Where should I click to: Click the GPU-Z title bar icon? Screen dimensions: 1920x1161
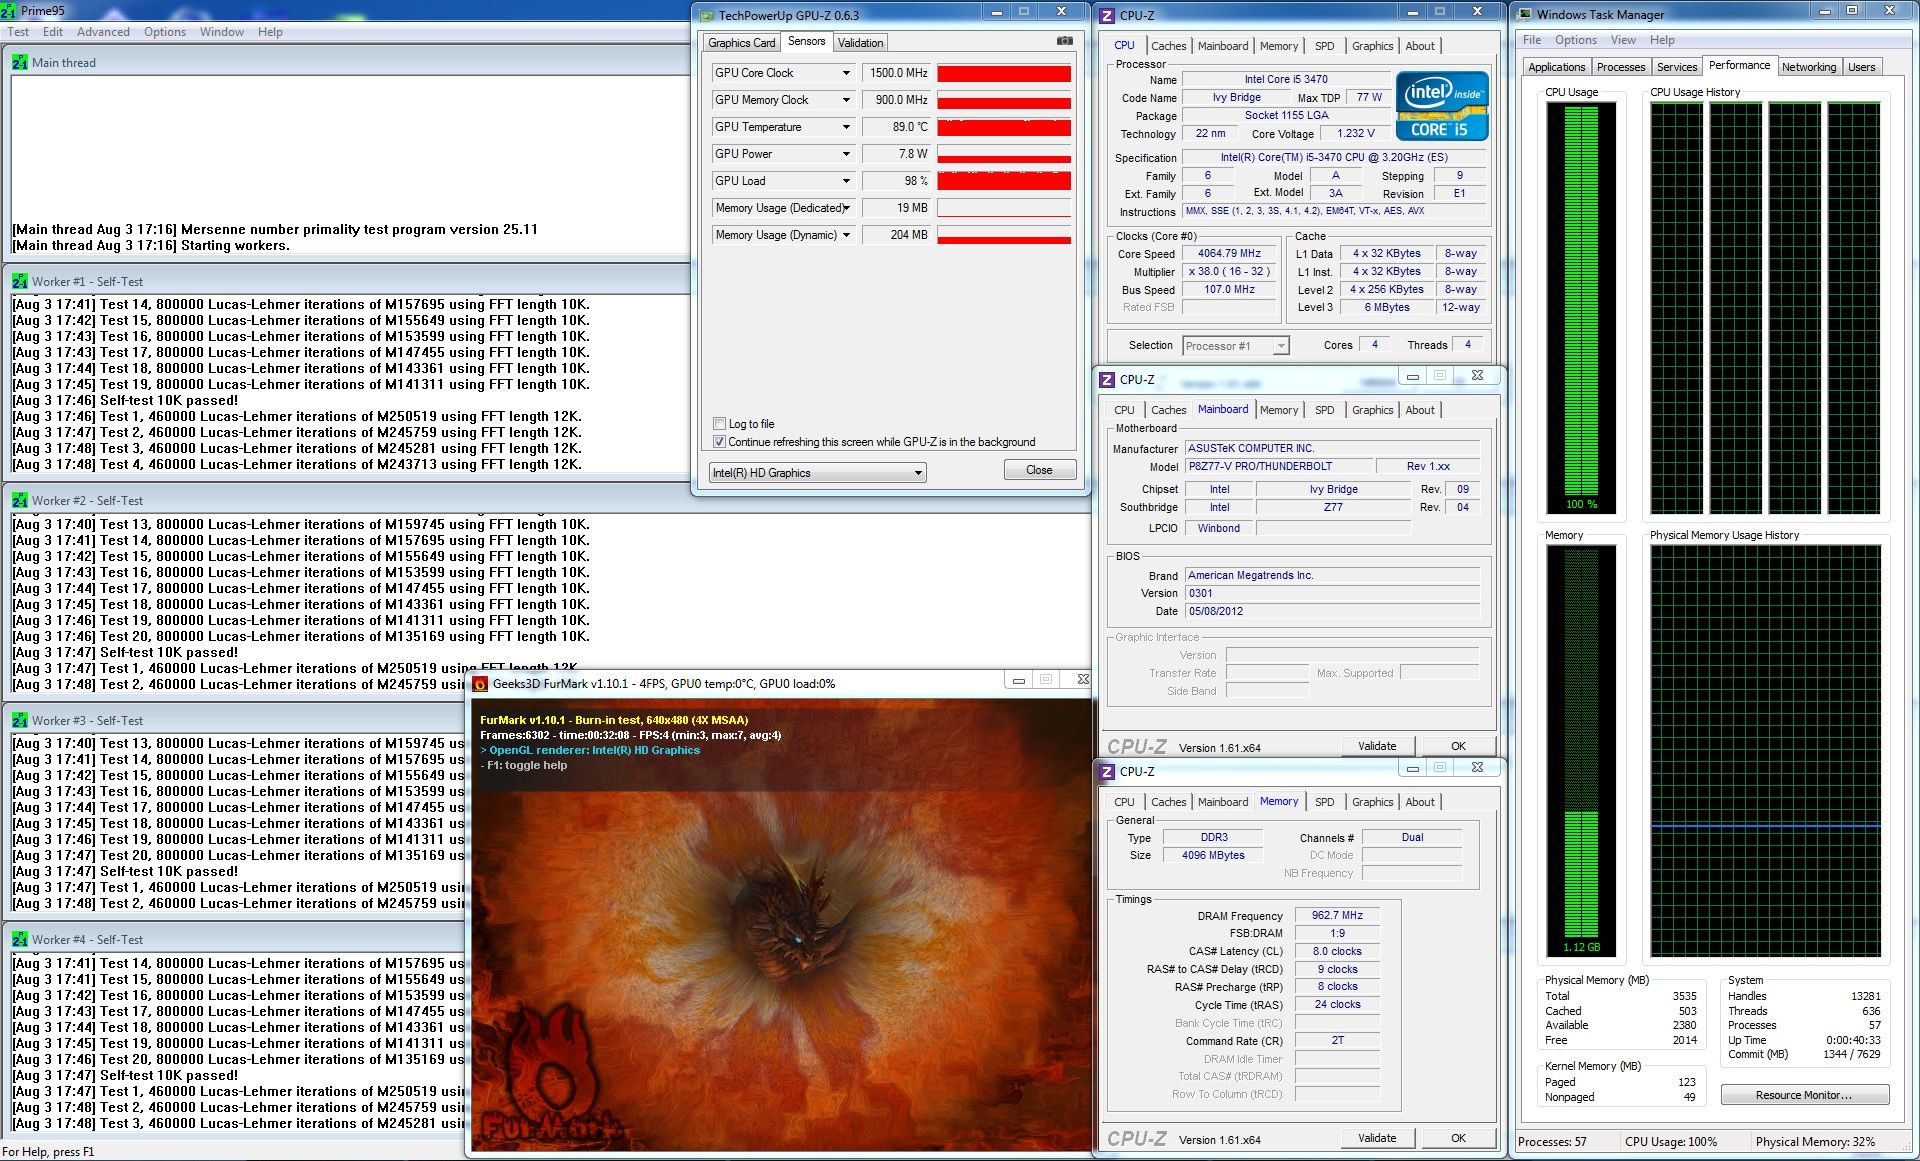click(x=706, y=15)
